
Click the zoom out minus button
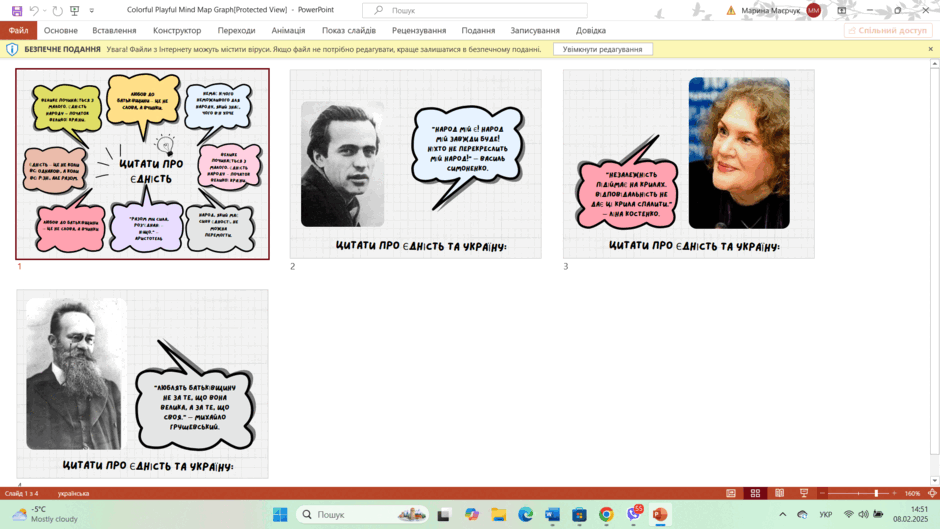(822, 493)
